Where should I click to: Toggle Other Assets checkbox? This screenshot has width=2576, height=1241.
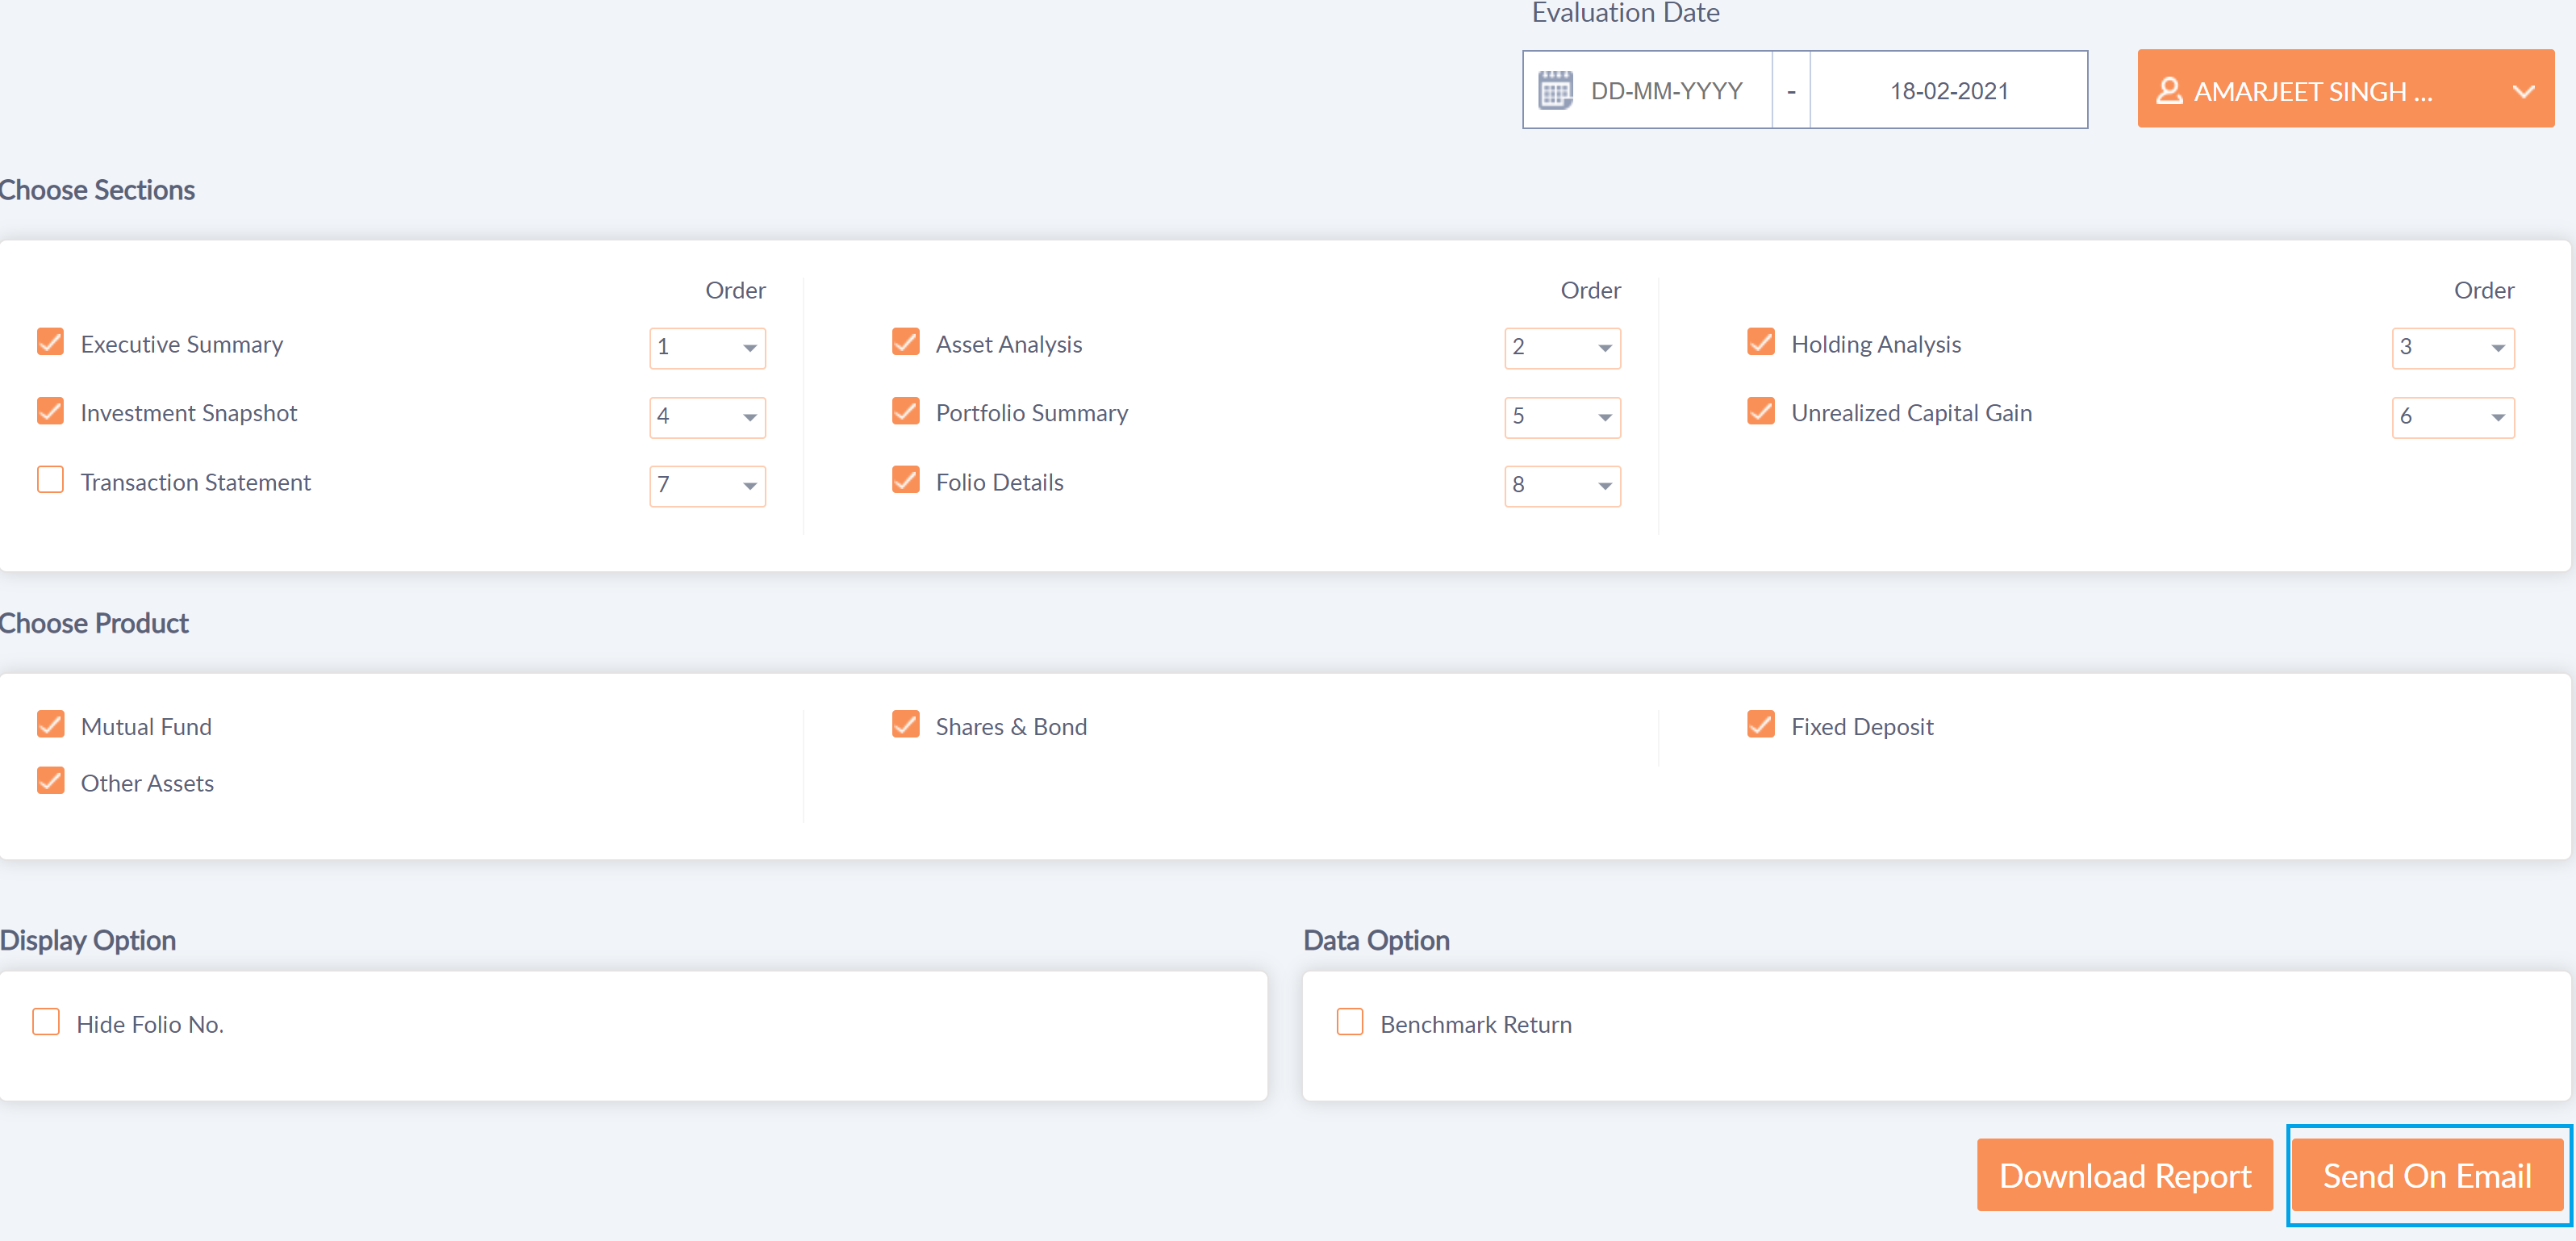point(50,782)
